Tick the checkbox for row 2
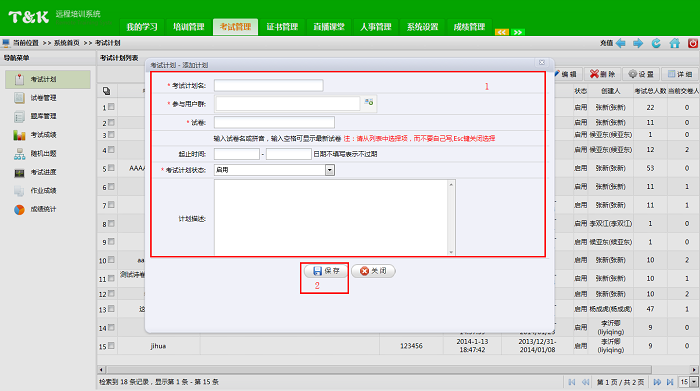 tap(111, 122)
